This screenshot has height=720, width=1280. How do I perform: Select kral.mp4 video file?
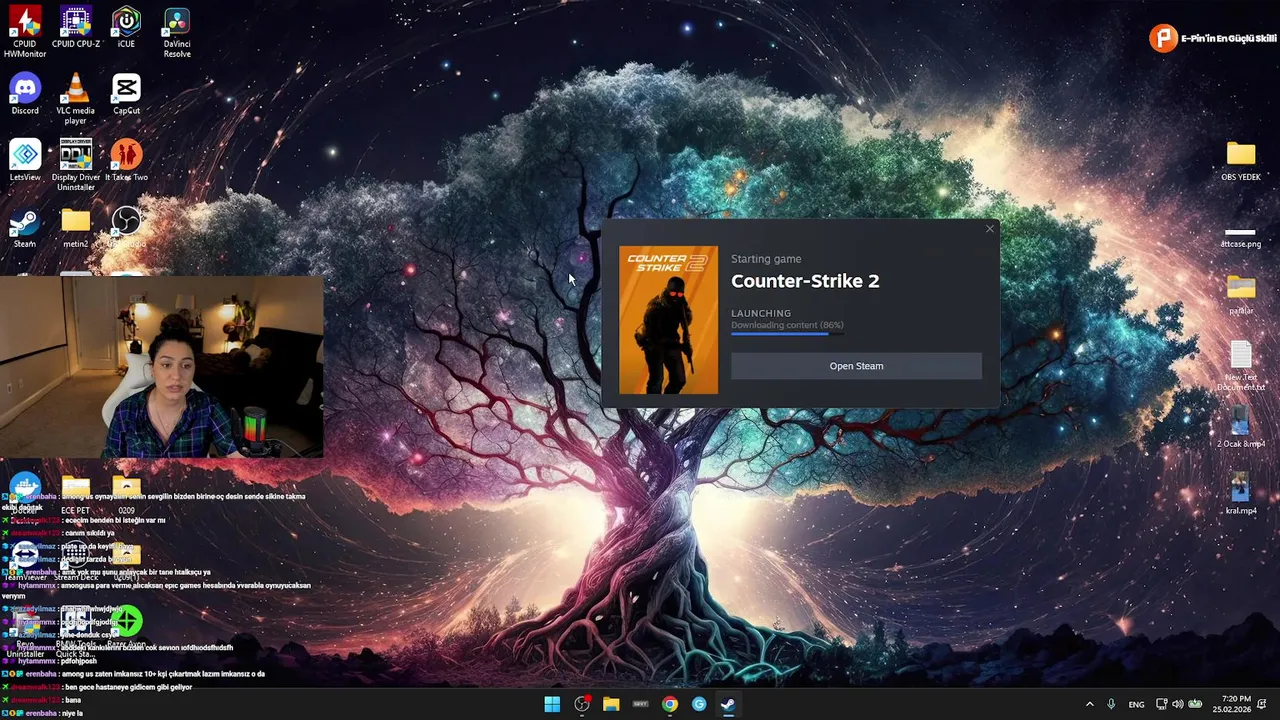click(x=1241, y=494)
